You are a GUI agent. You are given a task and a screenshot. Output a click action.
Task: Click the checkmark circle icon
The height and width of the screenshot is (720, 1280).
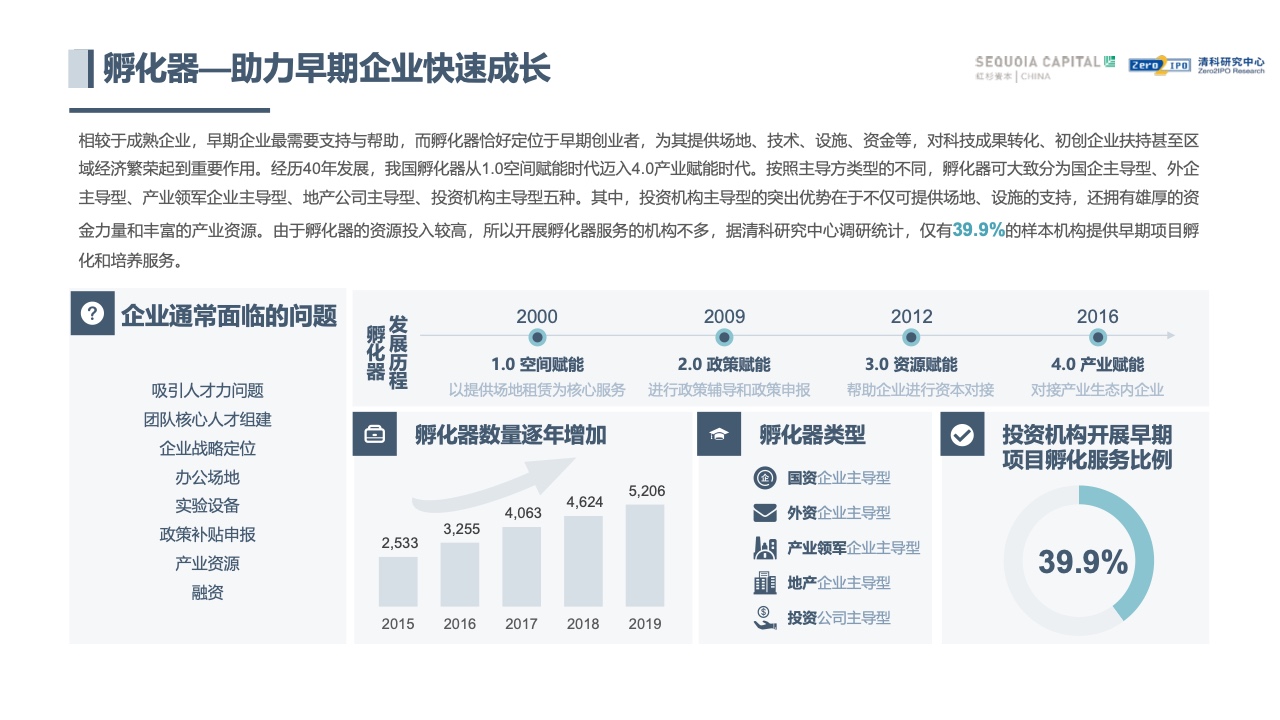[x=963, y=435]
